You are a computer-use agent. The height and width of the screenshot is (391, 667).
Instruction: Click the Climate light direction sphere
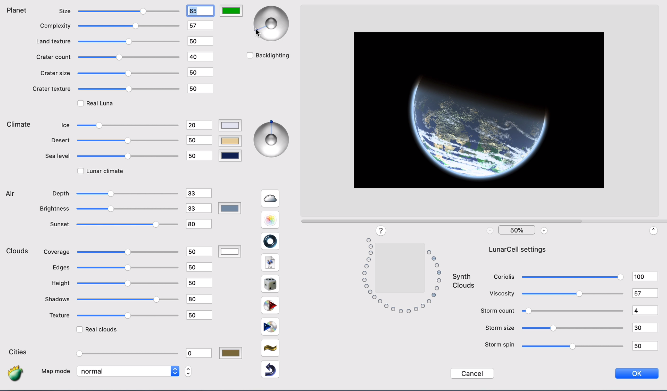pyautogui.click(x=271, y=139)
